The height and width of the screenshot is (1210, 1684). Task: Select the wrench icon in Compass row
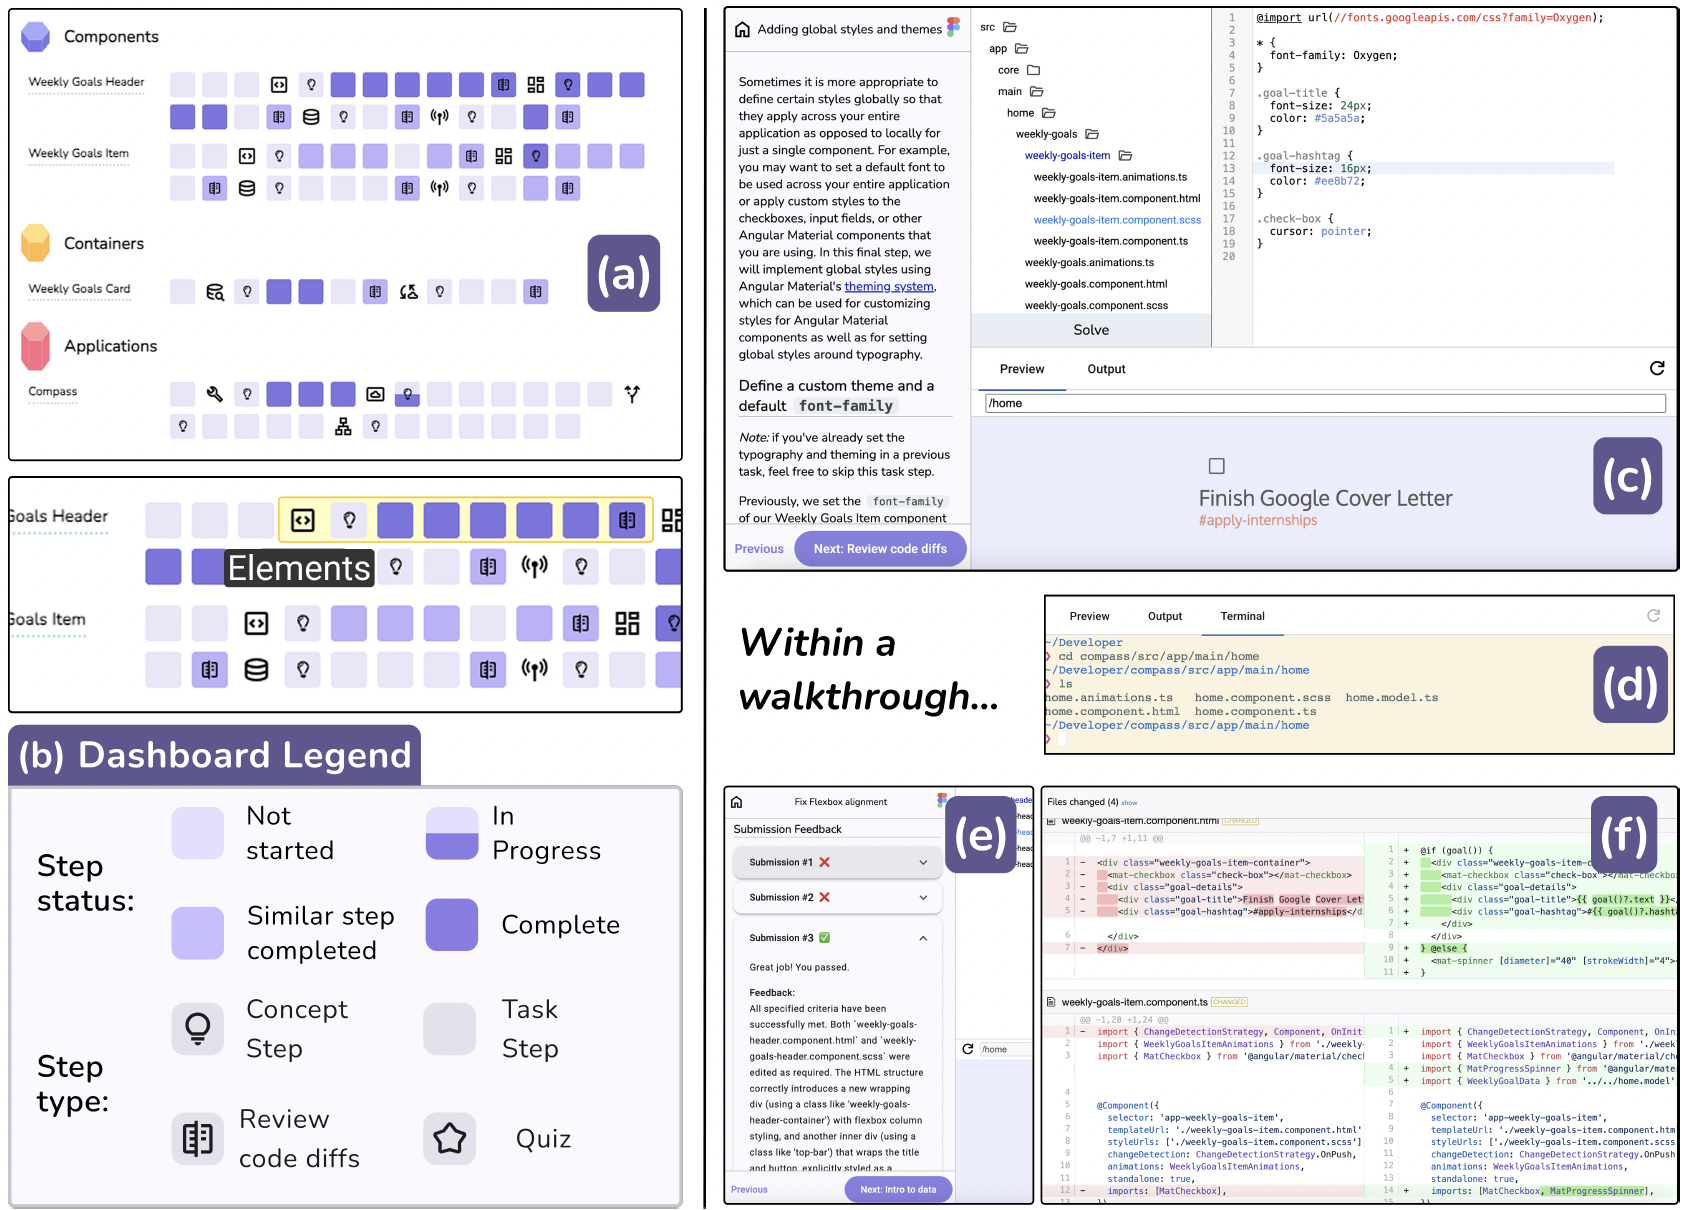(214, 394)
